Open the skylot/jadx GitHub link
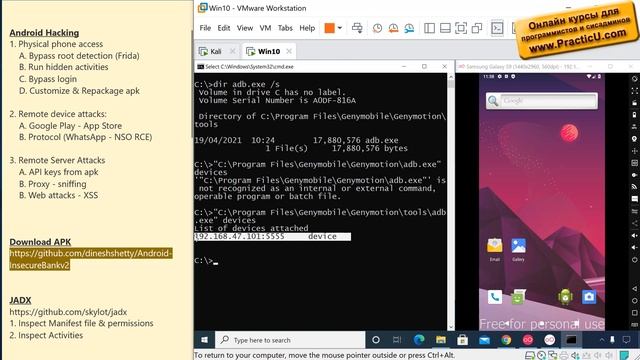This screenshot has height=360, width=640. (x=68, y=312)
